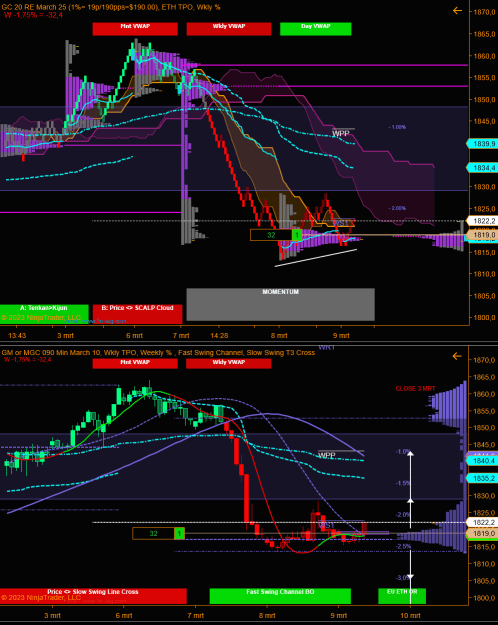Viewport: 498px width, 625px height.
Task: Click the Wkly VWAP button in bottom chart
Action: point(228,364)
